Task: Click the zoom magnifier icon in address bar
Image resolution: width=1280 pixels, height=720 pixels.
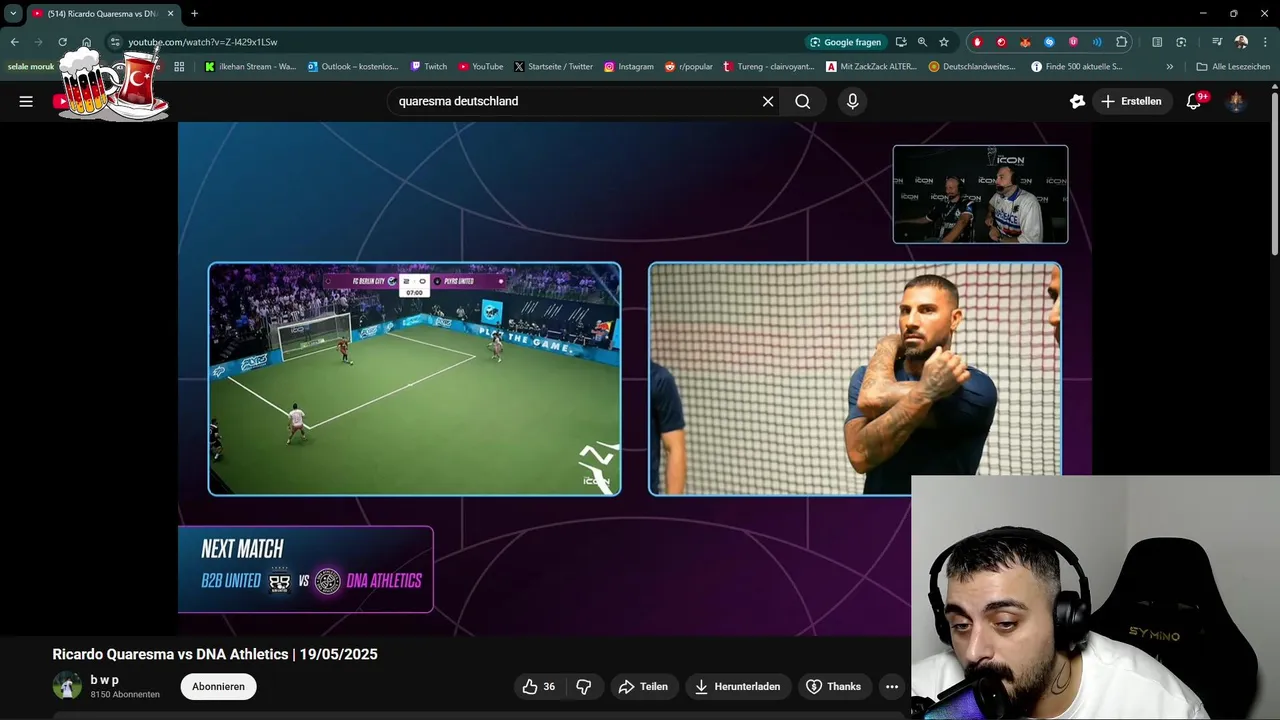Action: tap(922, 42)
